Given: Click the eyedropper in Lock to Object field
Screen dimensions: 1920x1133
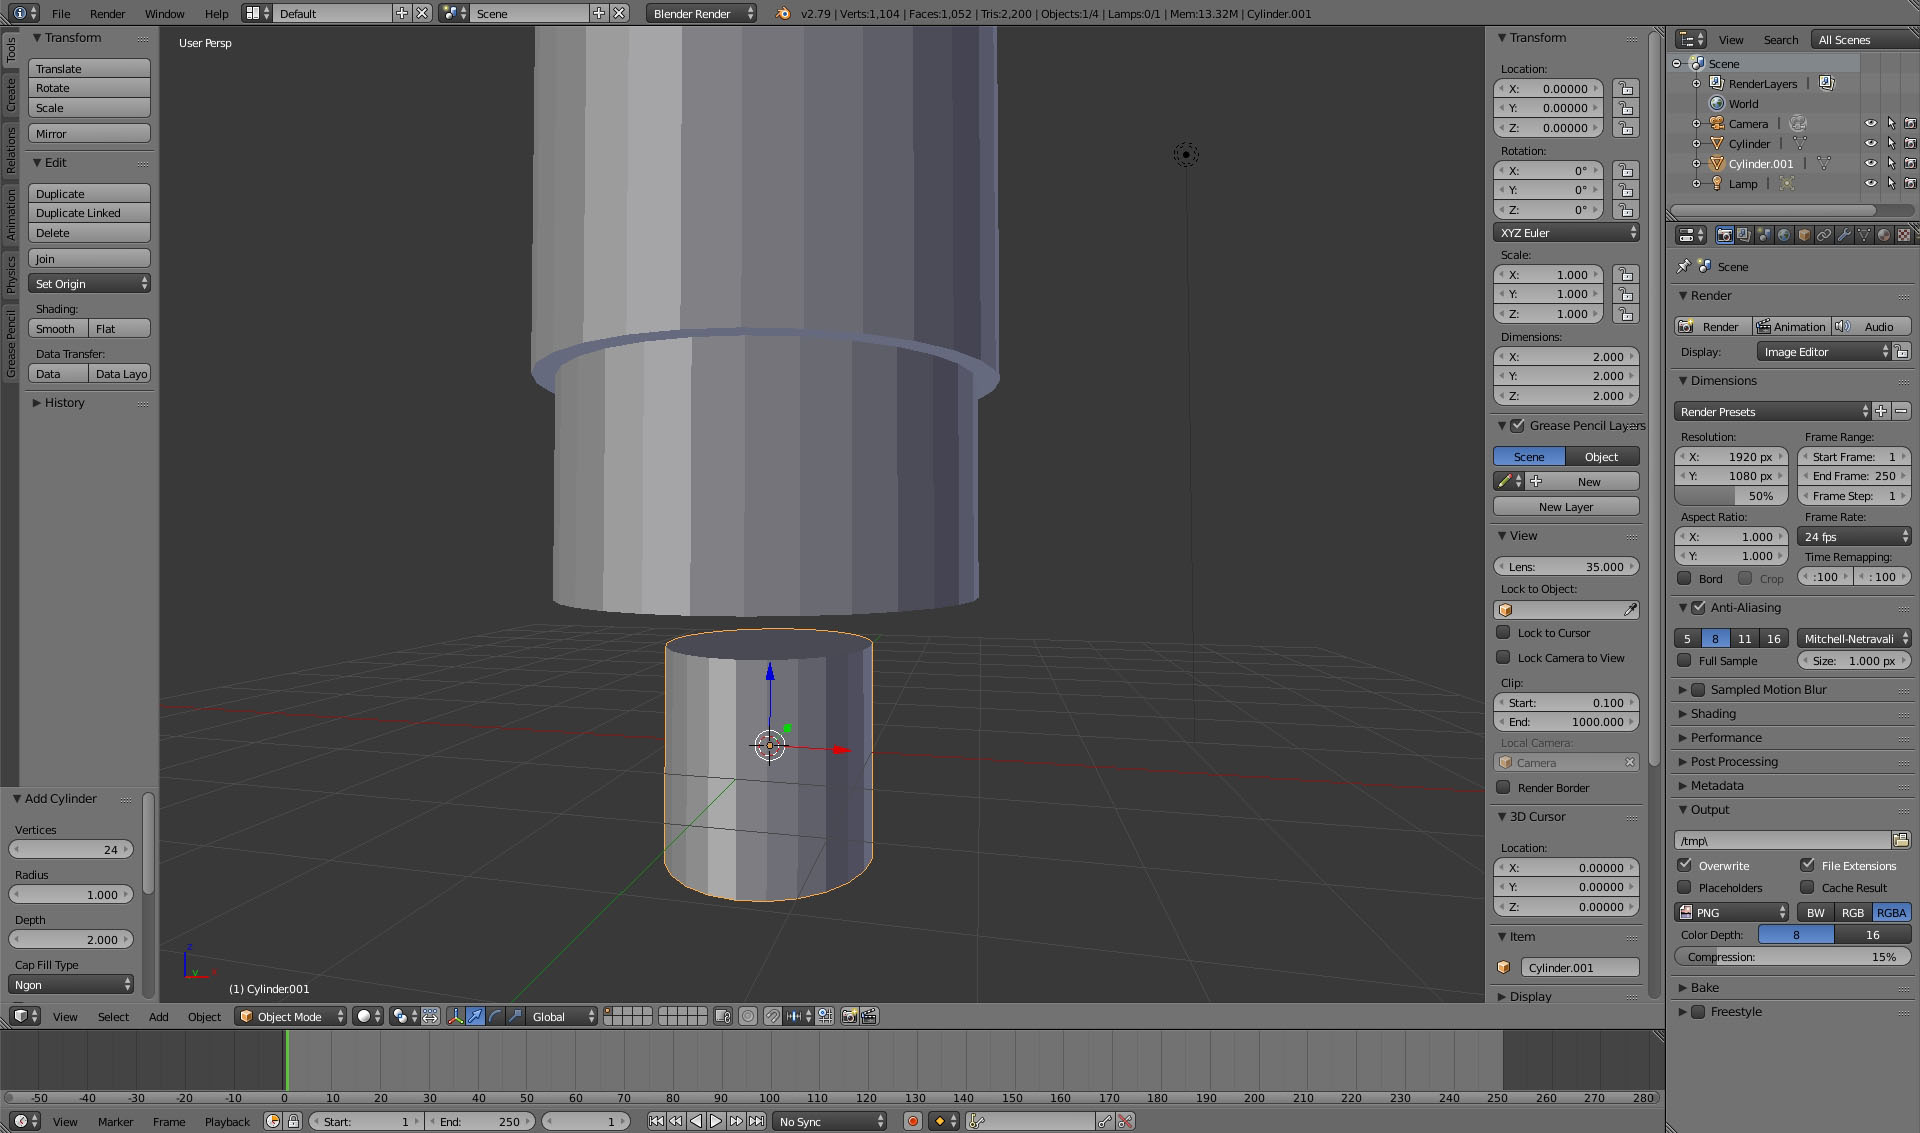Looking at the screenshot, I should [x=1630, y=610].
